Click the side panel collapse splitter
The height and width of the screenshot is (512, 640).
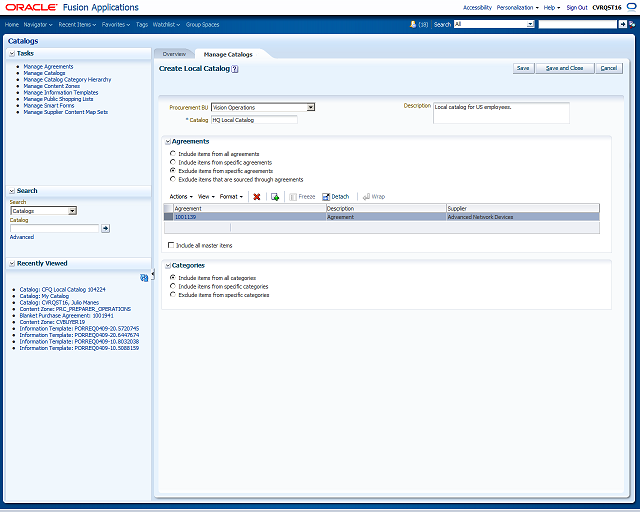pyautogui.click(x=153, y=275)
